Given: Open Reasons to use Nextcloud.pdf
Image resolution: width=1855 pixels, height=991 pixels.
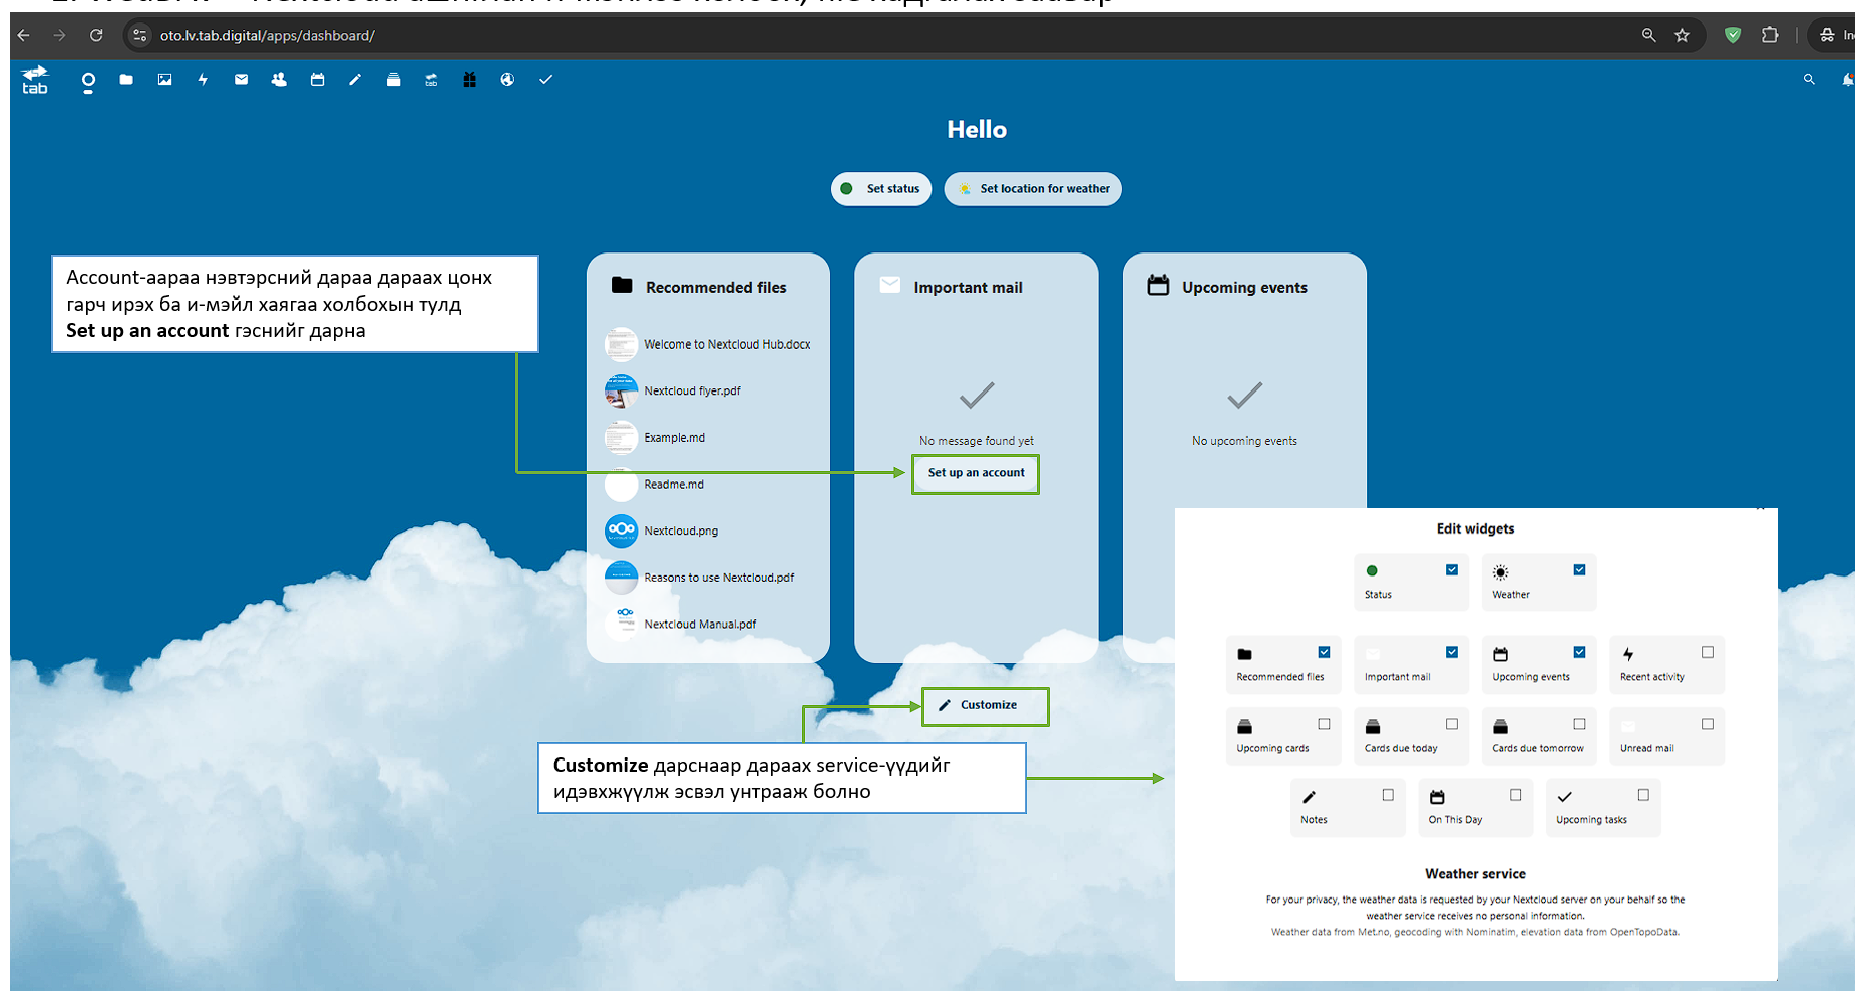Looking at the screenshot, I should tap(708, 577).
